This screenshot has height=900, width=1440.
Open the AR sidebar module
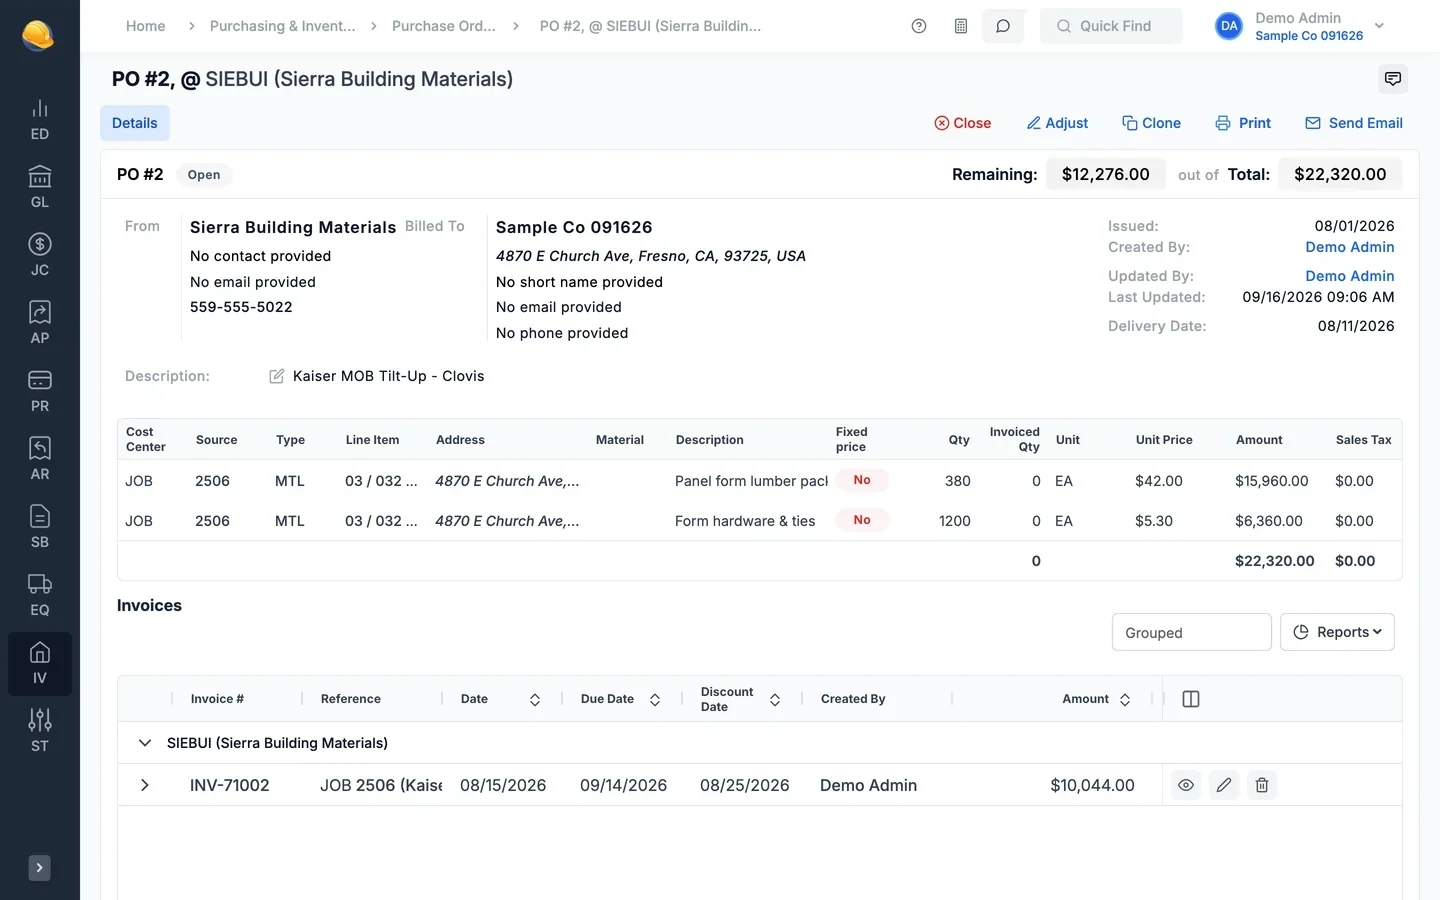[x=40, y=460]
